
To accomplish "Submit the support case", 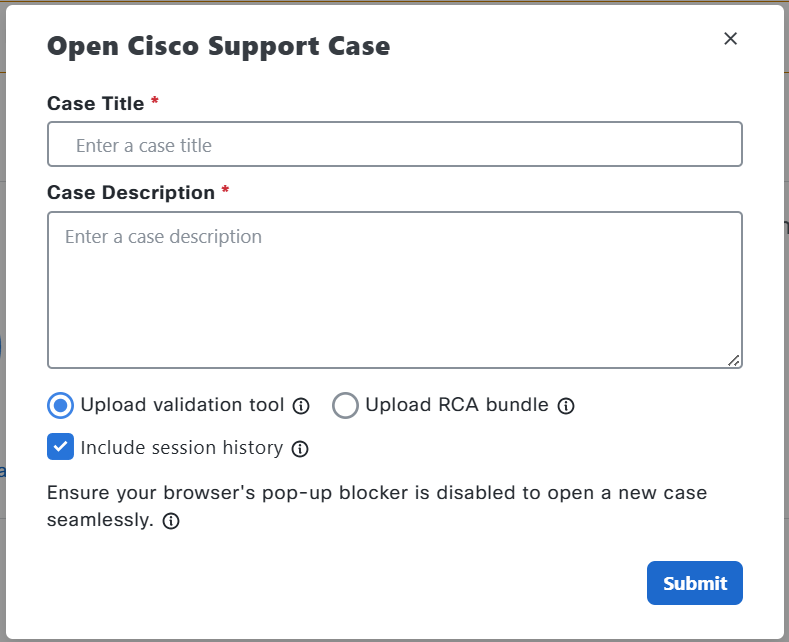I will [694, 583].
